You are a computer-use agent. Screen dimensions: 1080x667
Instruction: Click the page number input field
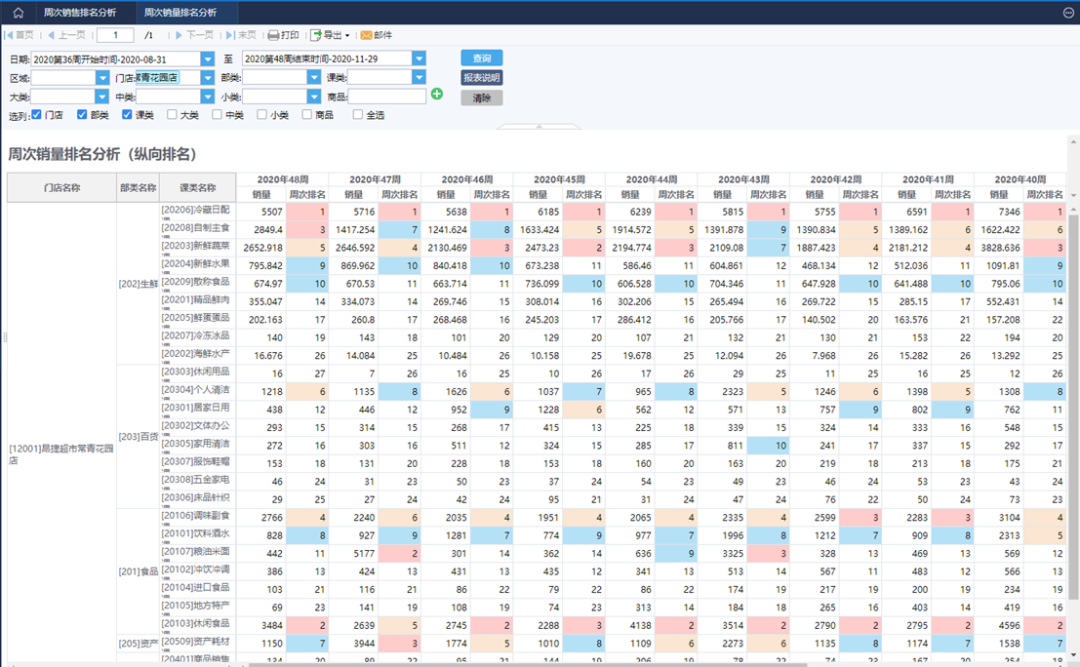point(116,35)
